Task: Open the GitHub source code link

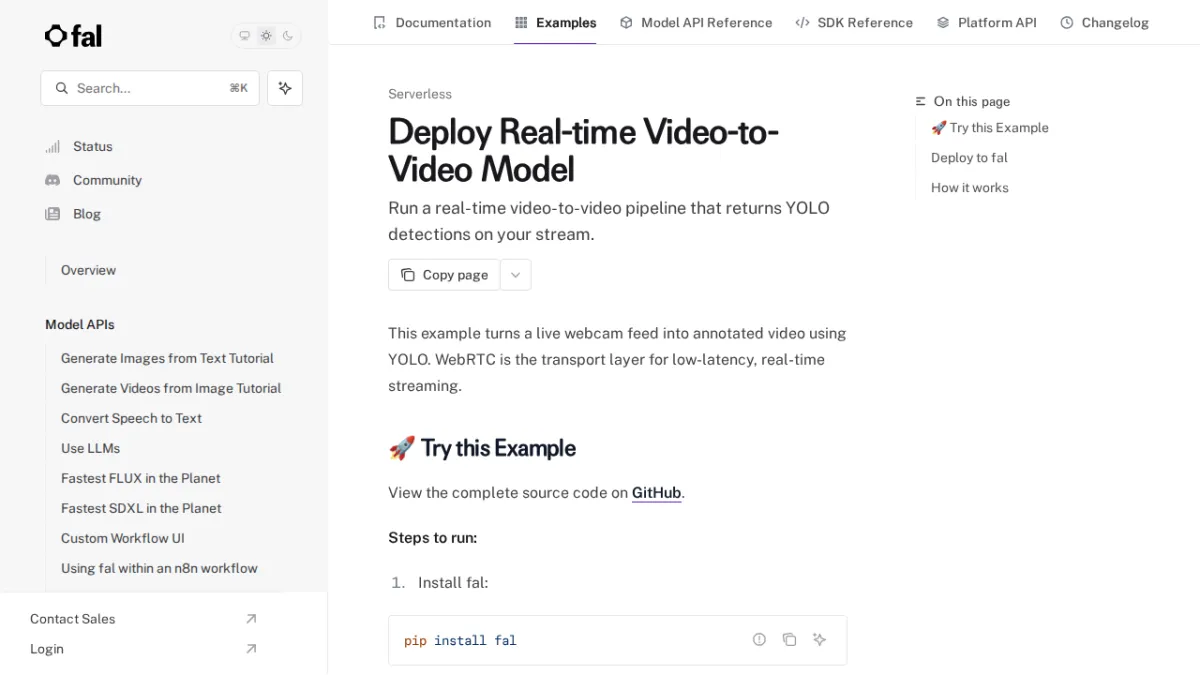Action: click(656, 492)
